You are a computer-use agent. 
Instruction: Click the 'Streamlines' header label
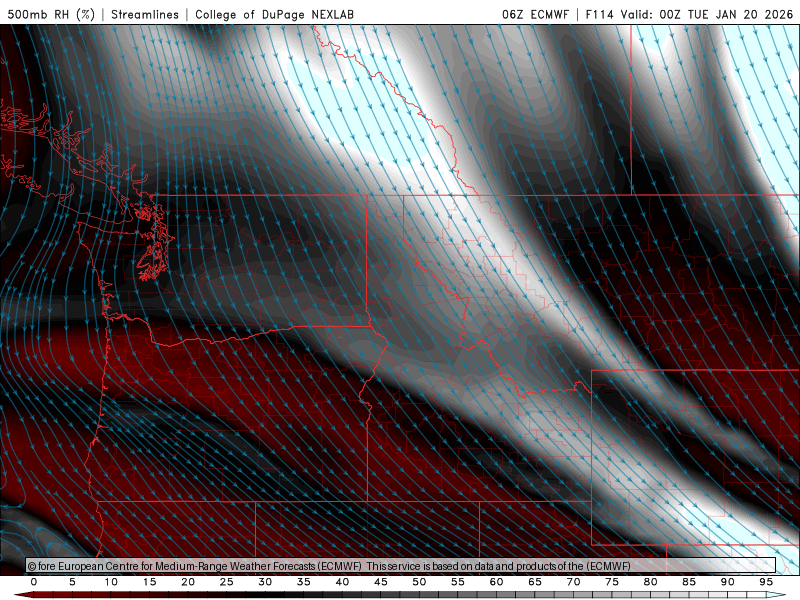145,14
